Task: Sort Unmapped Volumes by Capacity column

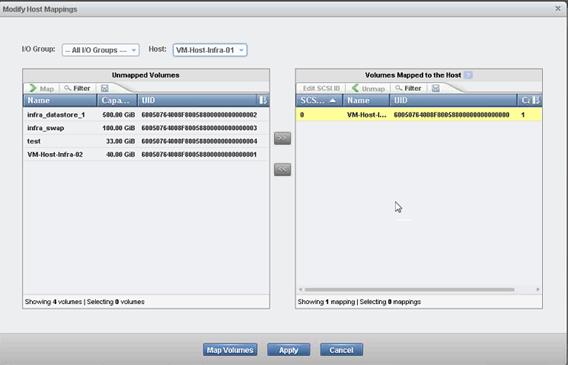Action: click(x=117, y=100)
